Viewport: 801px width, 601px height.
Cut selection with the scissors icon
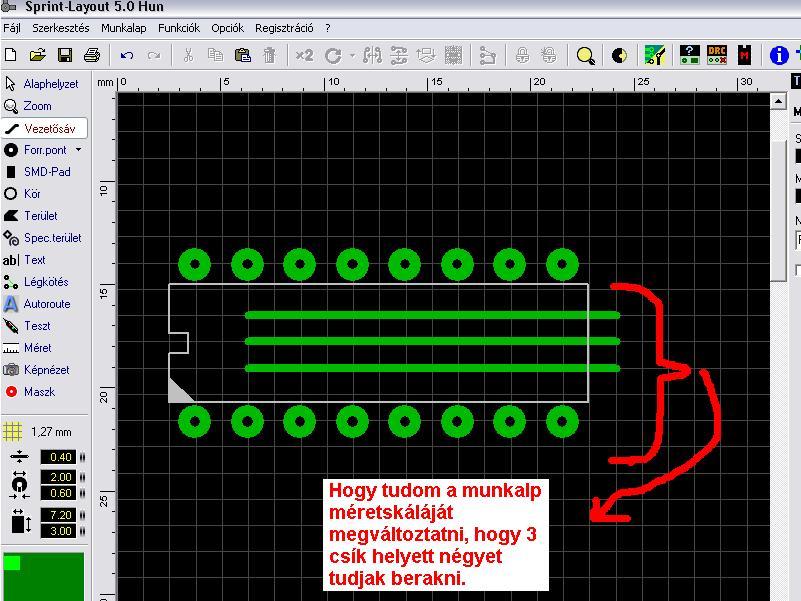click(x=189, y=55)
